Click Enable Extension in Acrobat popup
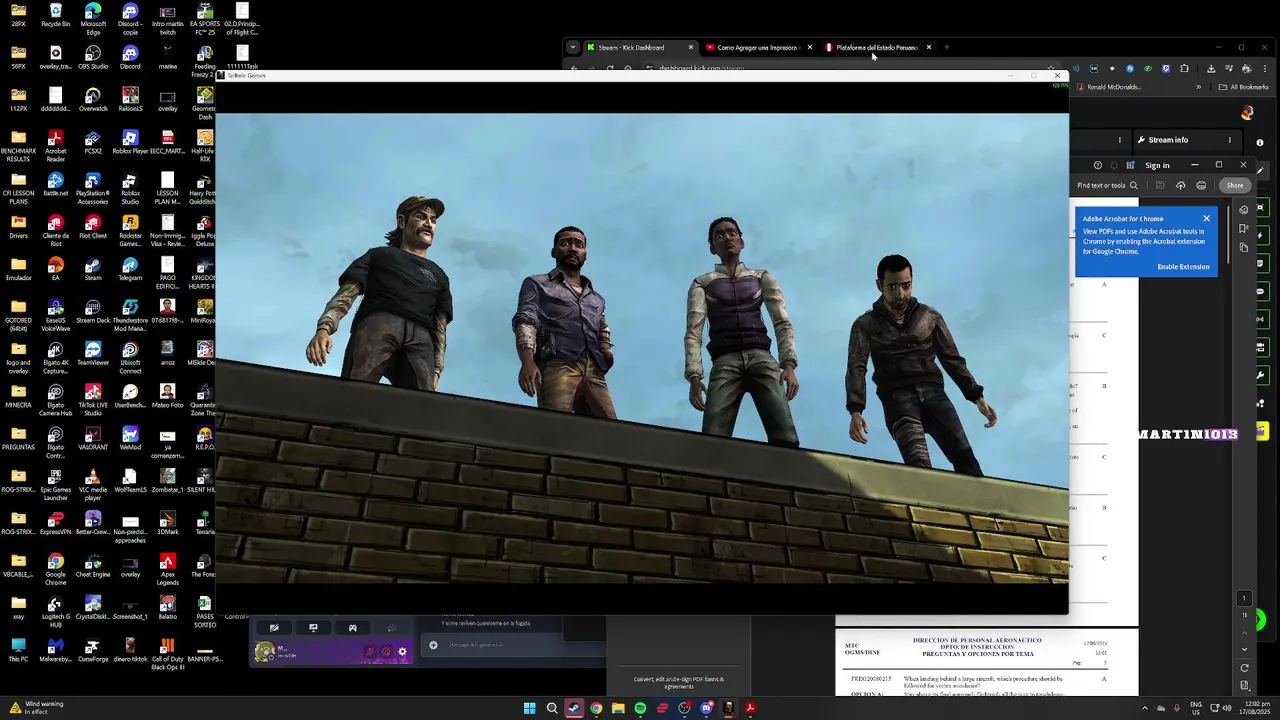Screen dimensions: 1280x720 (1183, 267)
